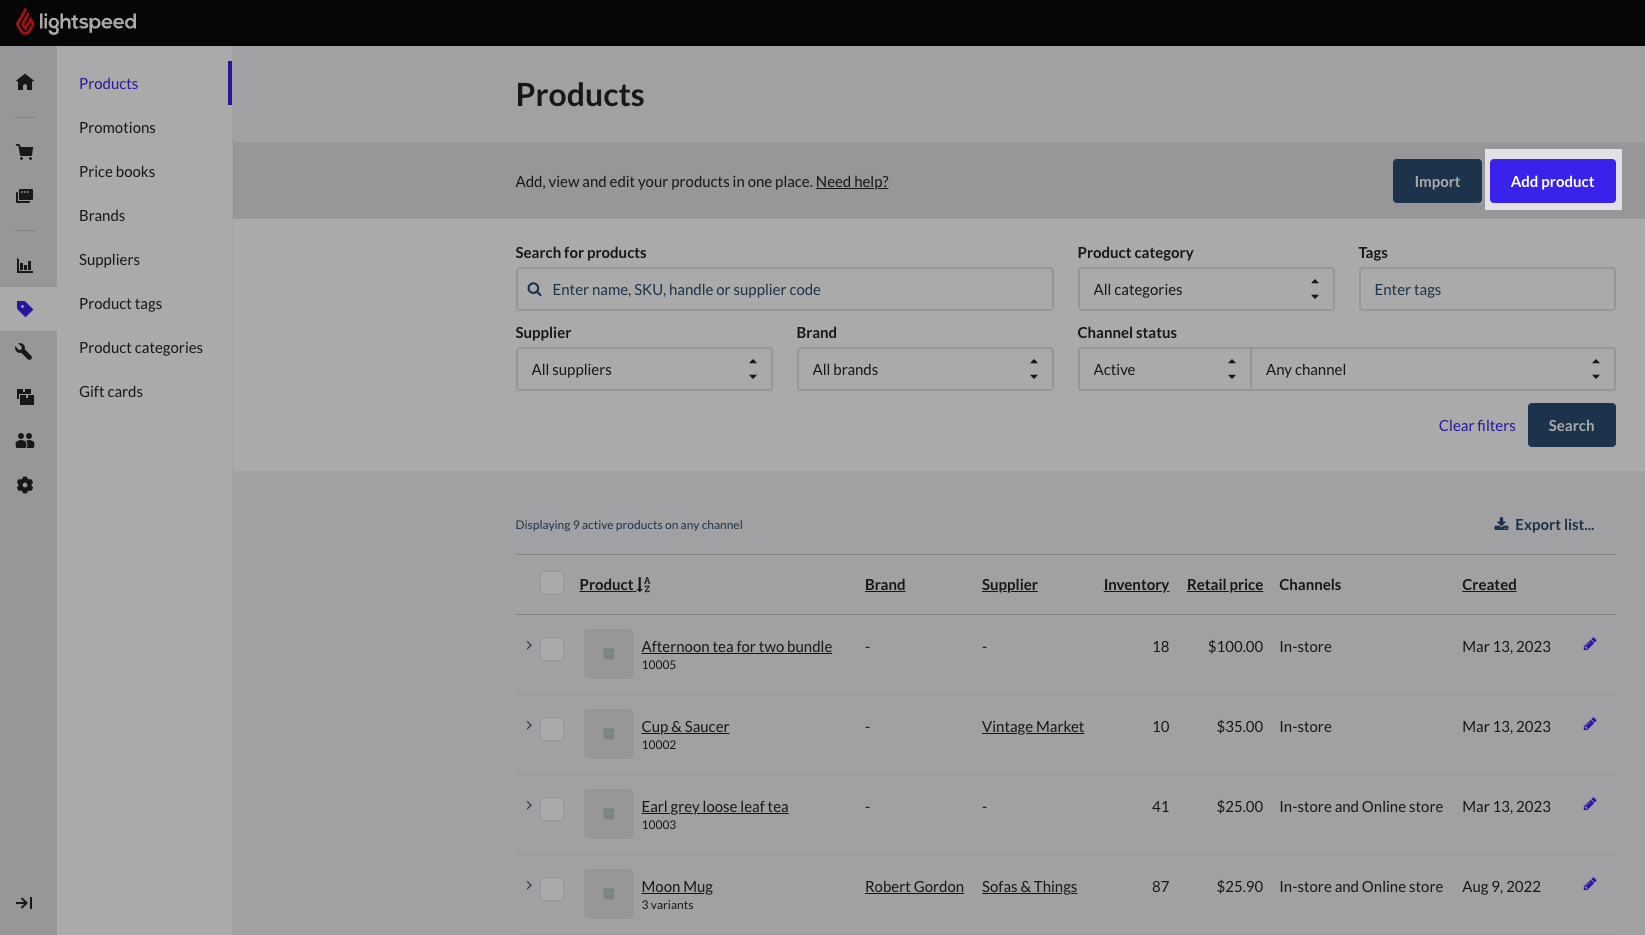The height and width of the screenshot is (935, 1645).
Task: Open the settings gear icon in sidebar
Action: [25, 485]
